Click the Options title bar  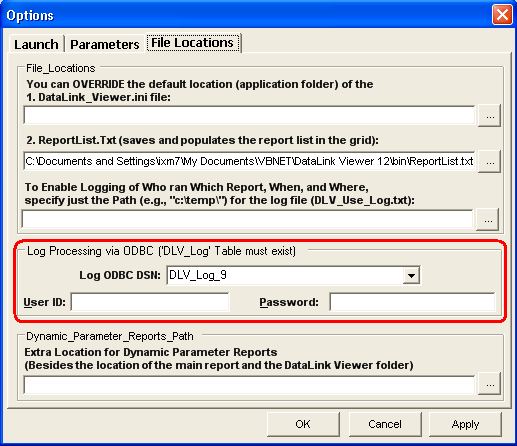247,15
